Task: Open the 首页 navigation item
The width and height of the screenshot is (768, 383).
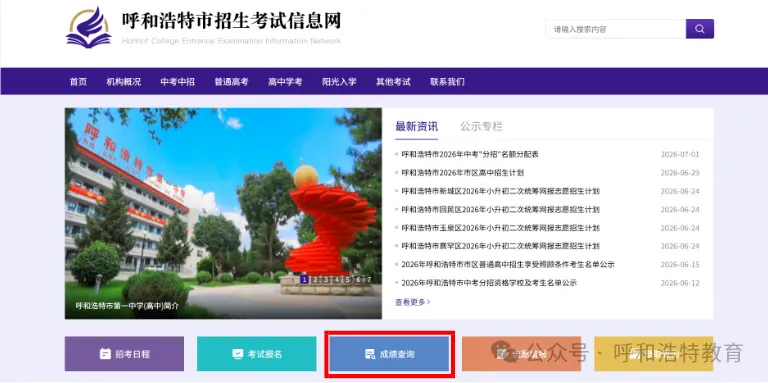Action: tap(78, 82)
